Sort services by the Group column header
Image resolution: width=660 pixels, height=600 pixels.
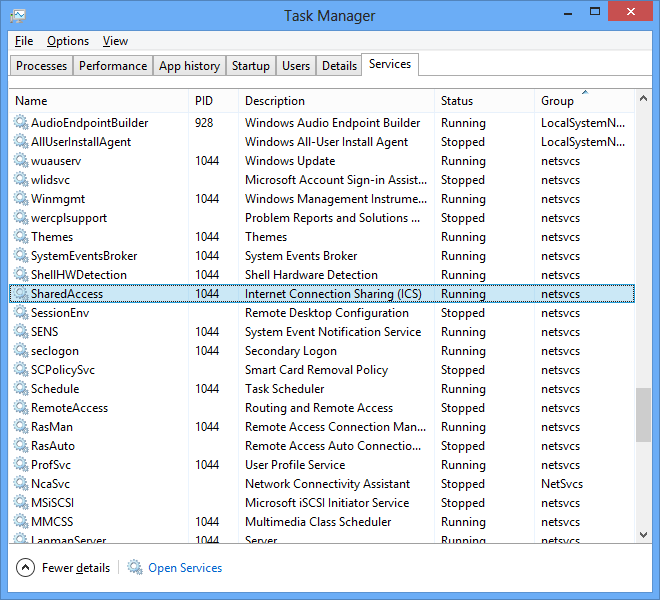(558, 101)
